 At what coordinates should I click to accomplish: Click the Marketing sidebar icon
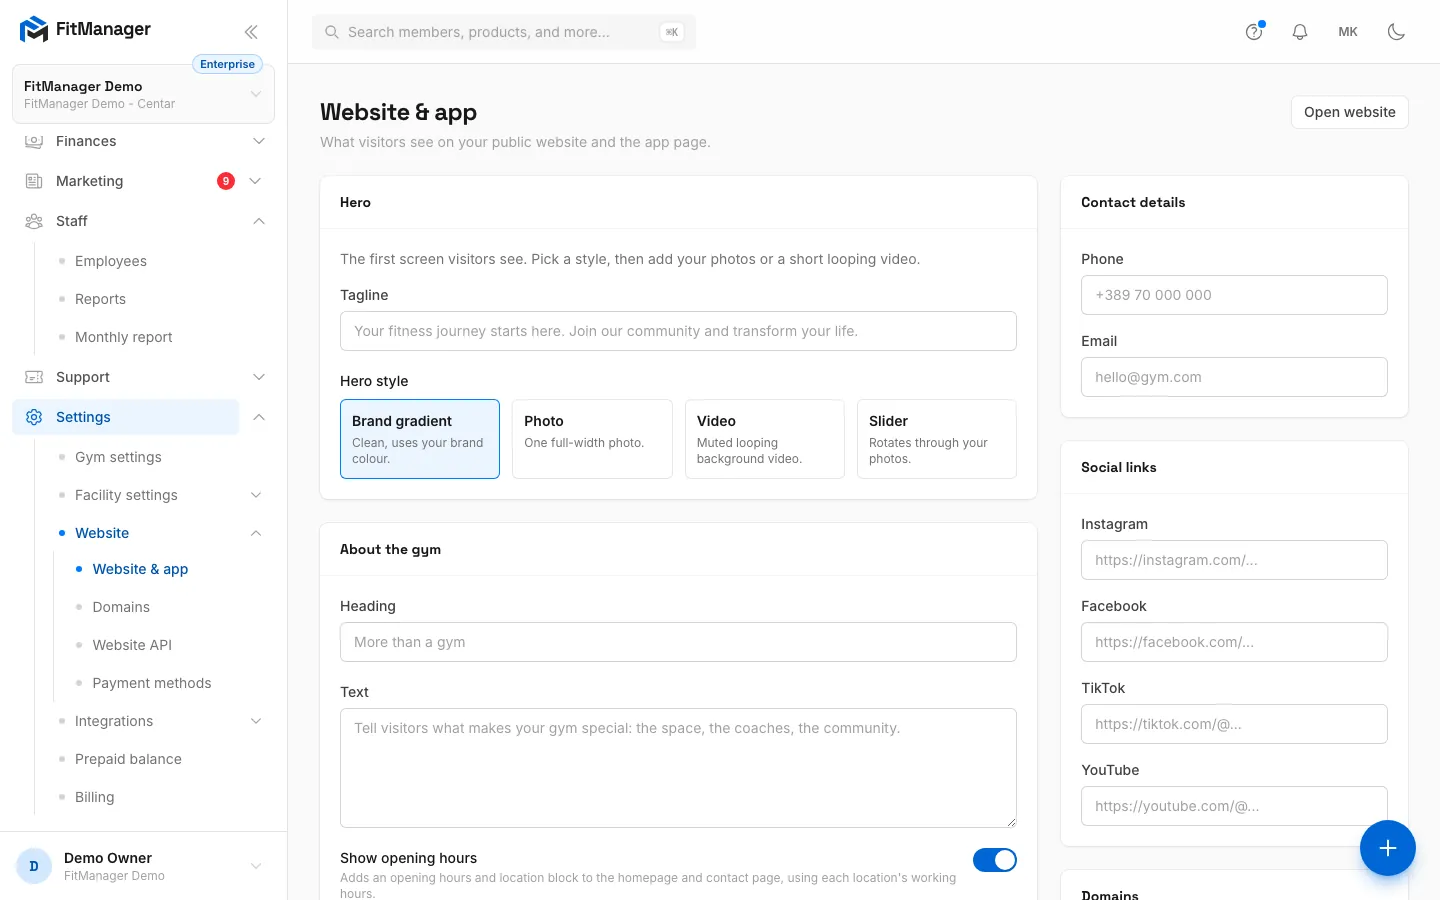pos(34,181)
